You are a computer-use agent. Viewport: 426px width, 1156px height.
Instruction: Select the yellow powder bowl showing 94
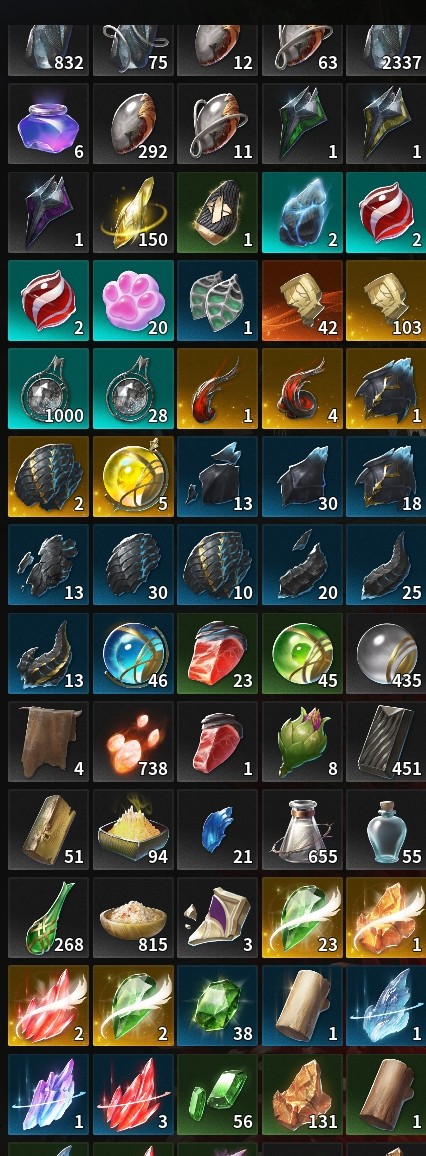(x=133, y=830)
